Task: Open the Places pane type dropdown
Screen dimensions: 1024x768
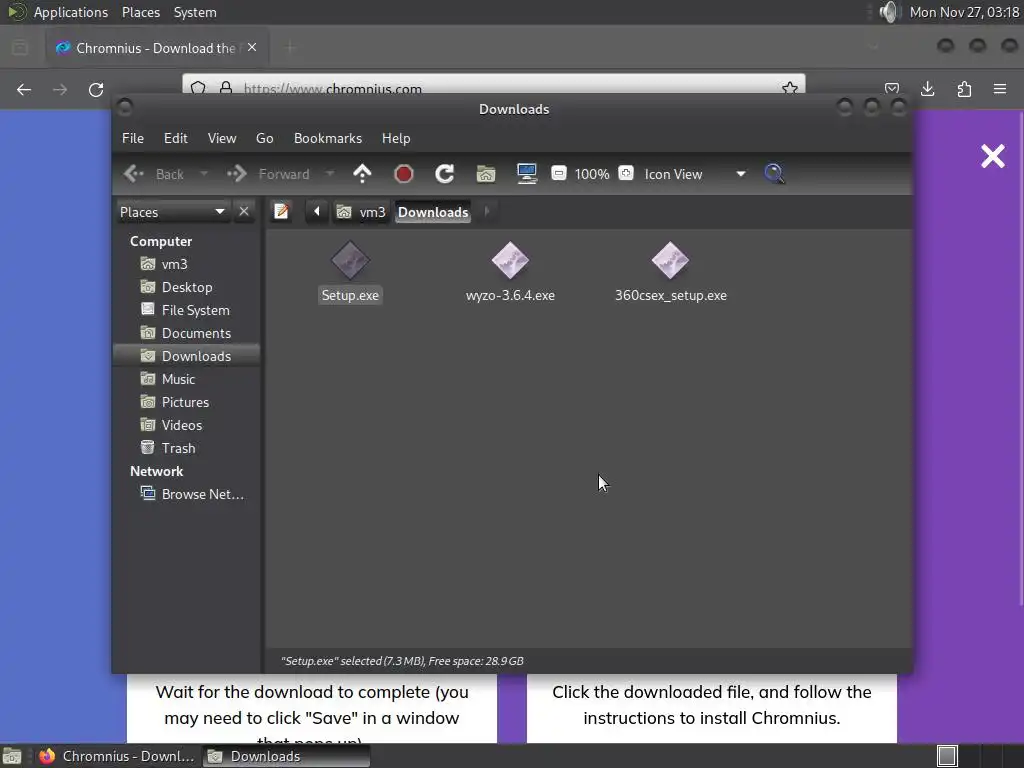Action: click(x=173, y=212)
